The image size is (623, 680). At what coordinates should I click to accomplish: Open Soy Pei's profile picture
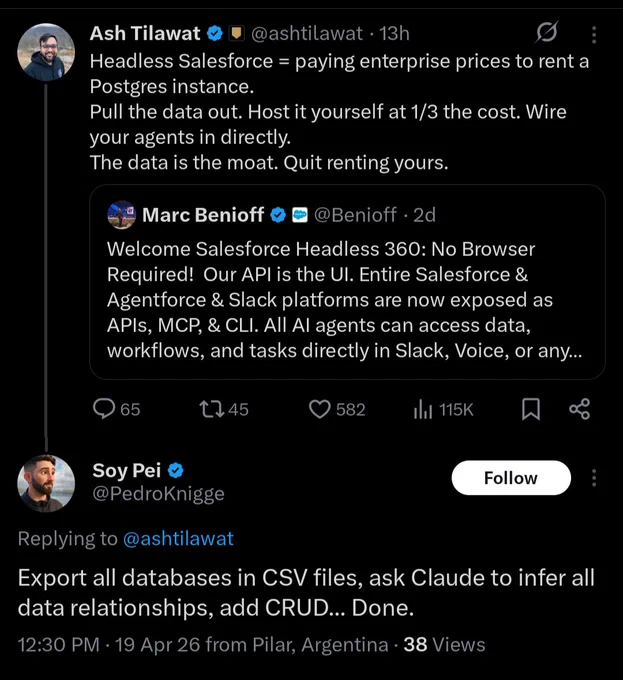[x=46, y=483]
